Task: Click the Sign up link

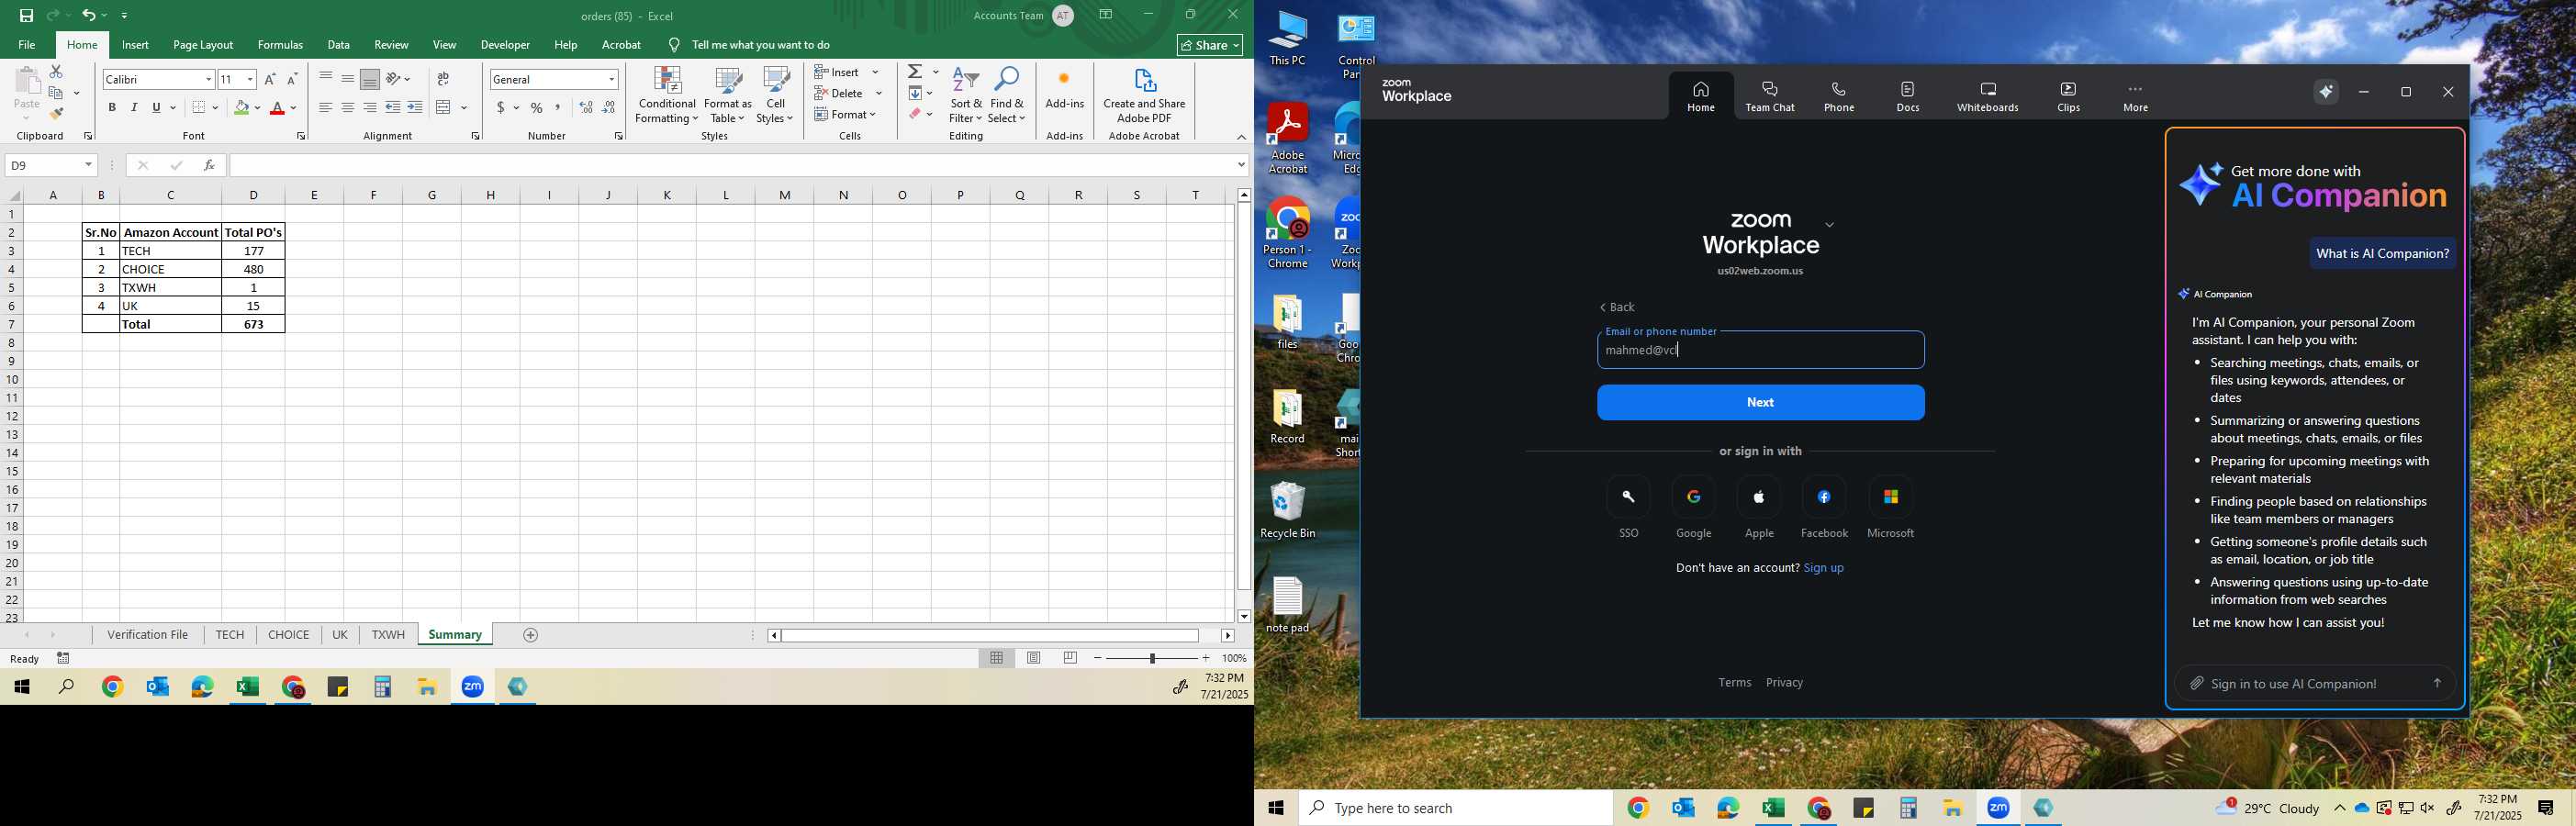Action: [1823, 568]
